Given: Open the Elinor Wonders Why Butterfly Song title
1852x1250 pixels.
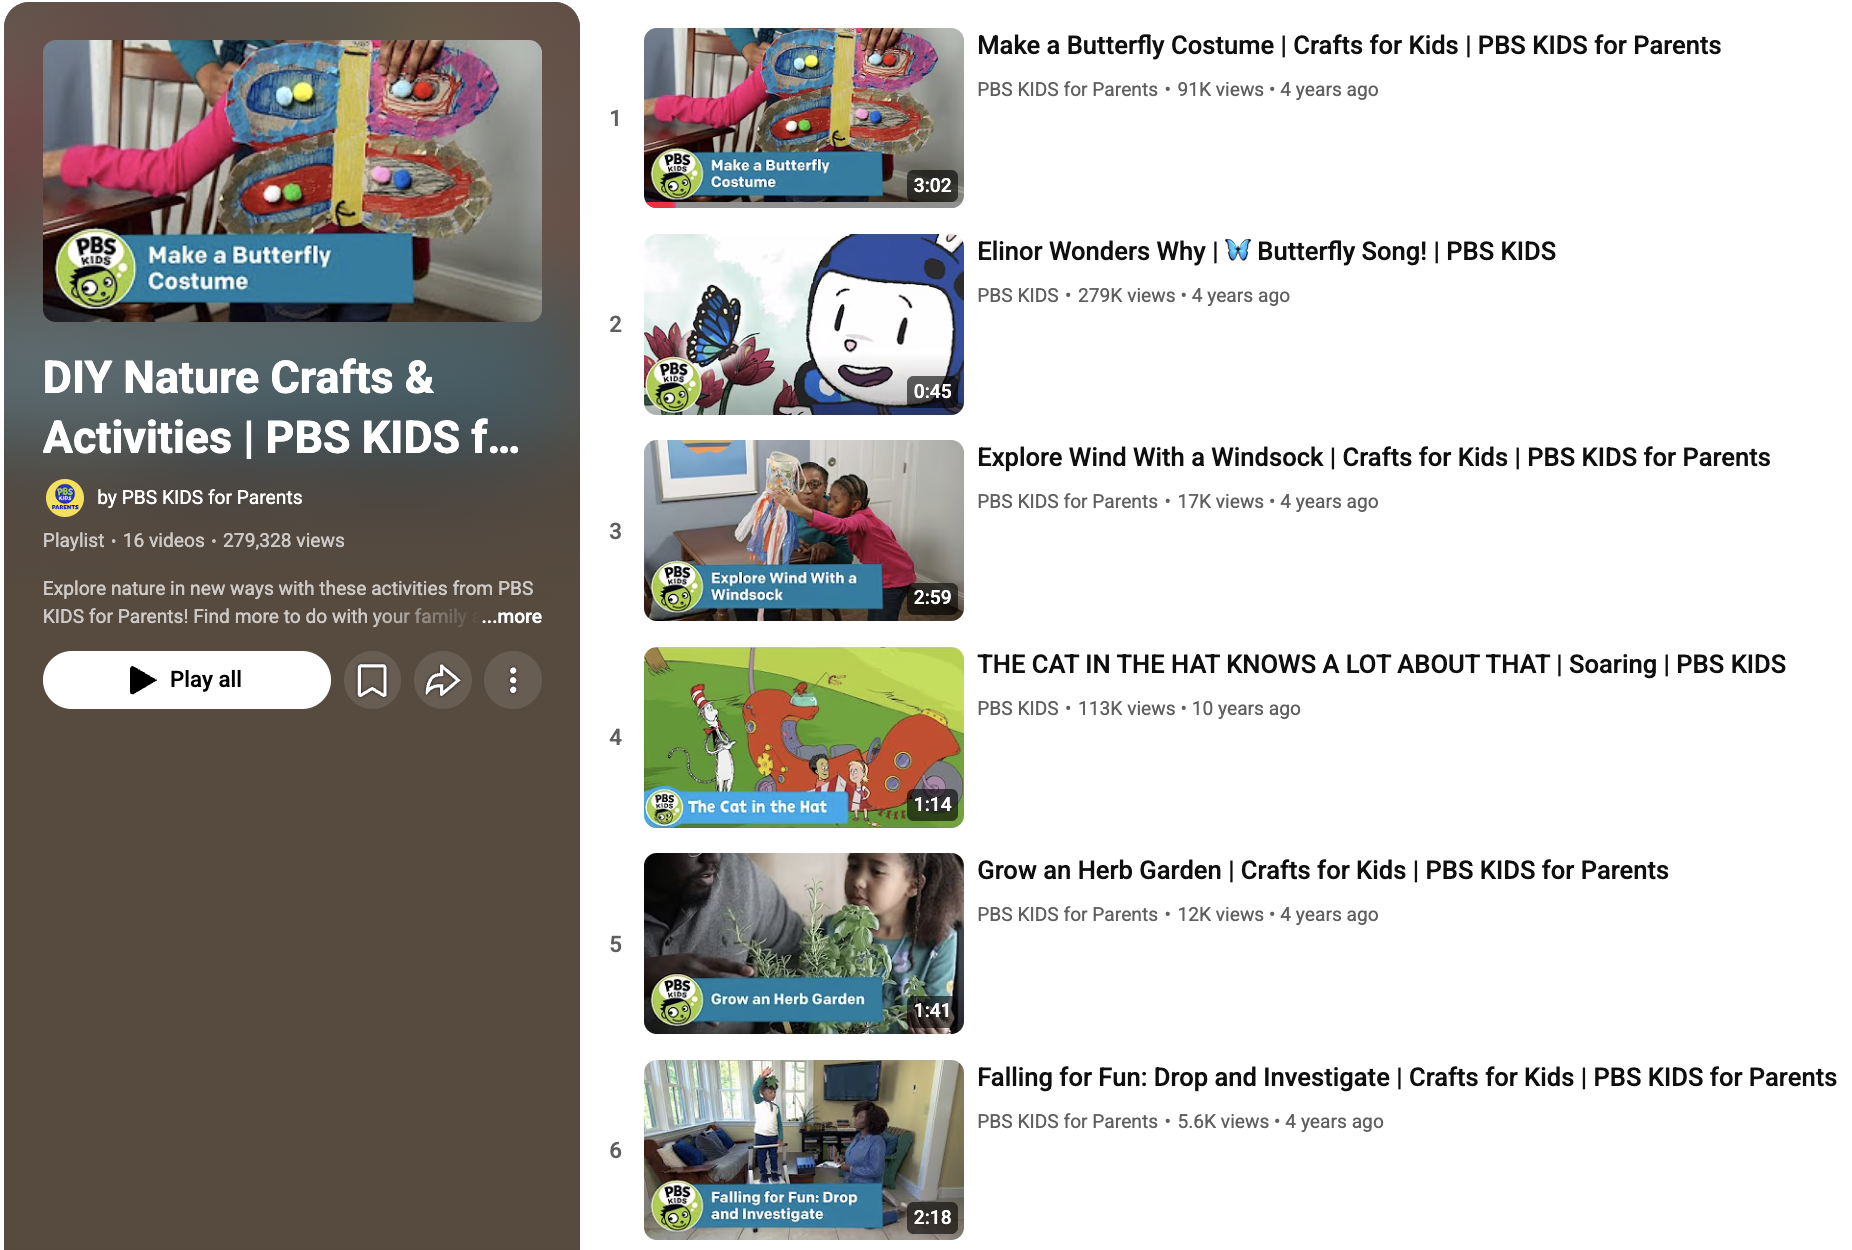Looking at the screenshot, I should pos(1265,251).
